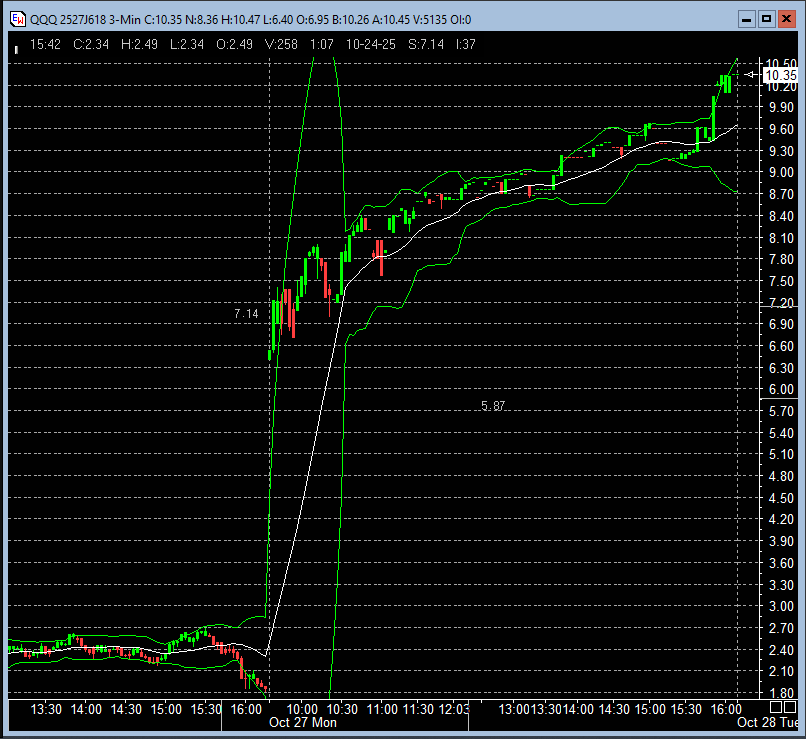806x739 pixels.
Task: Maximize the QQQ chart window
Action: pos(767,18)
